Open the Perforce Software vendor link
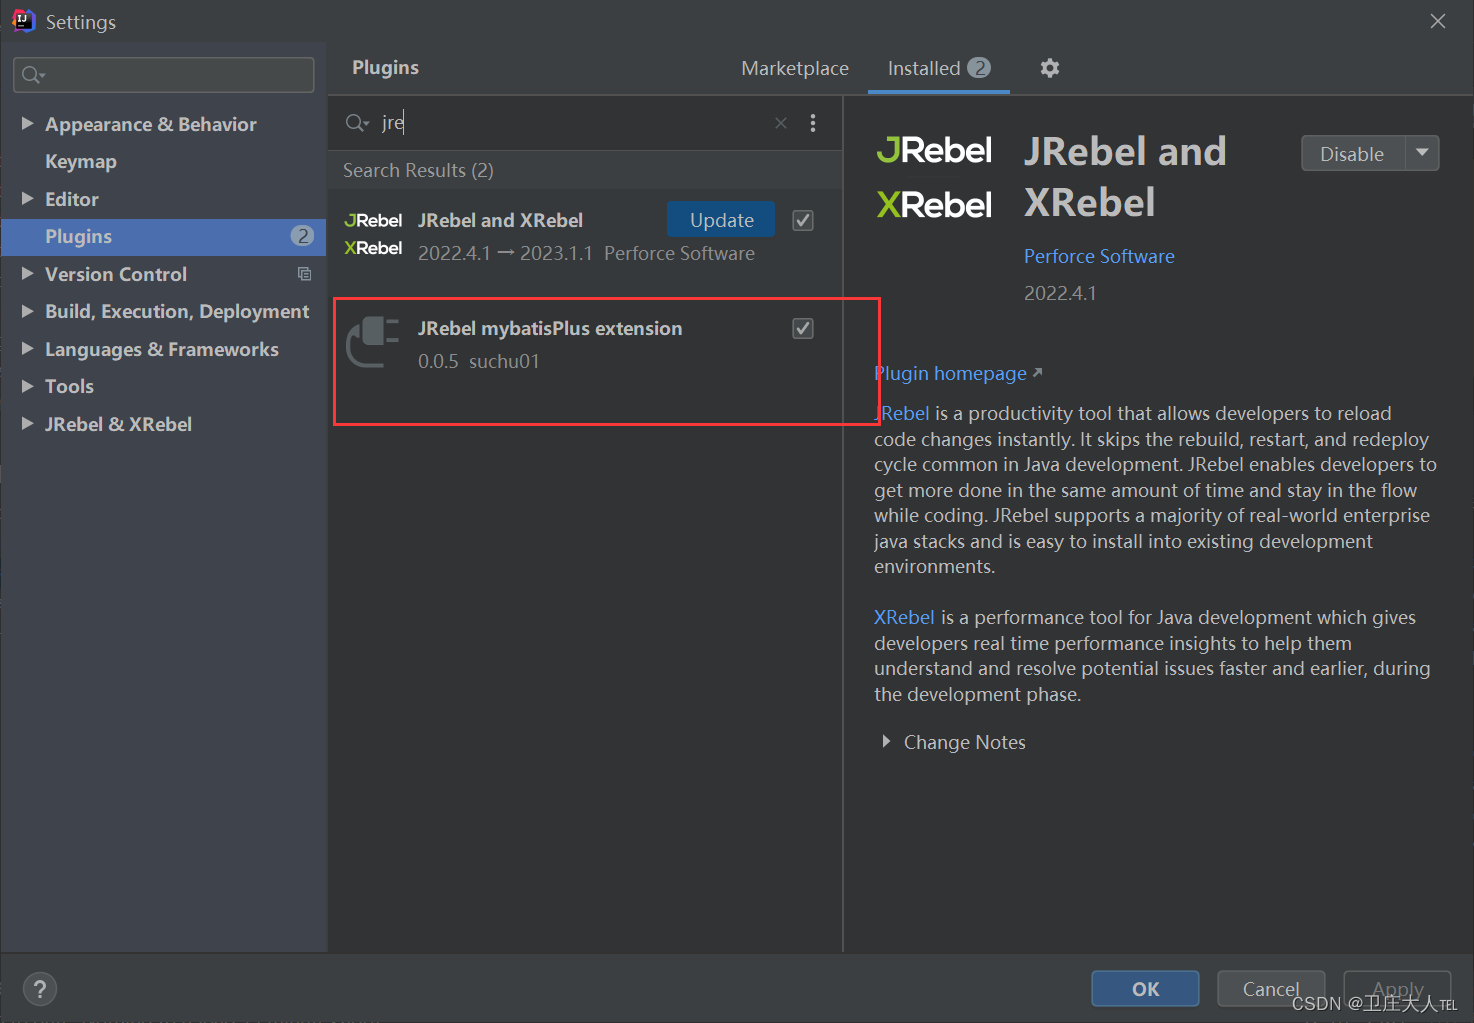1474x1023 pixels. (1099, 256)
